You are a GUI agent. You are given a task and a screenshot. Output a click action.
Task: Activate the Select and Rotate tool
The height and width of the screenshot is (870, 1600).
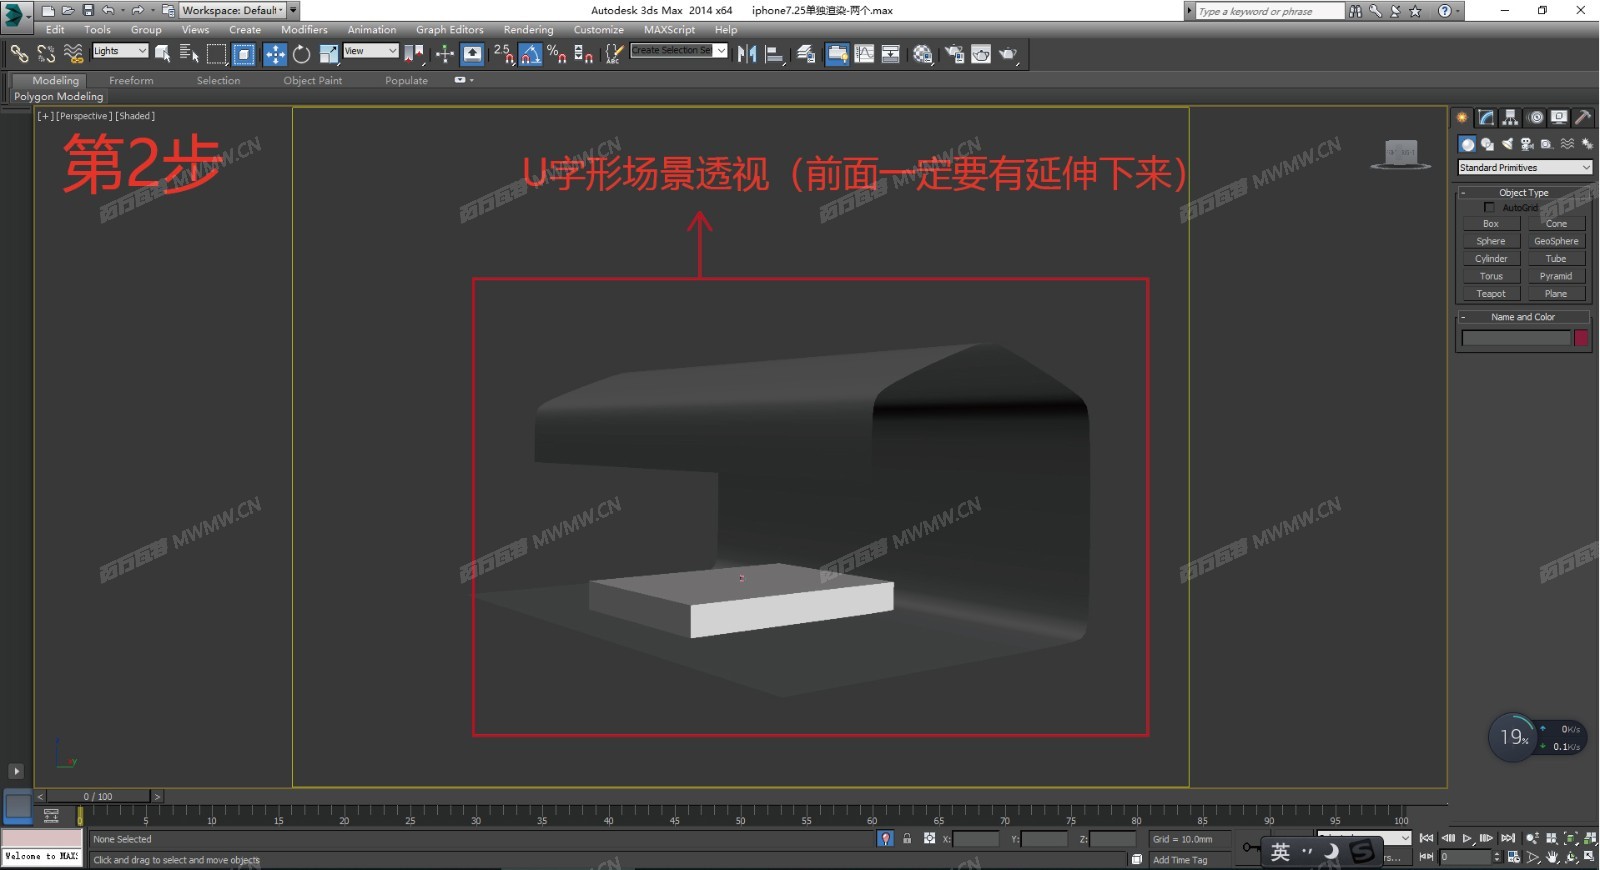tap(301, 54)
